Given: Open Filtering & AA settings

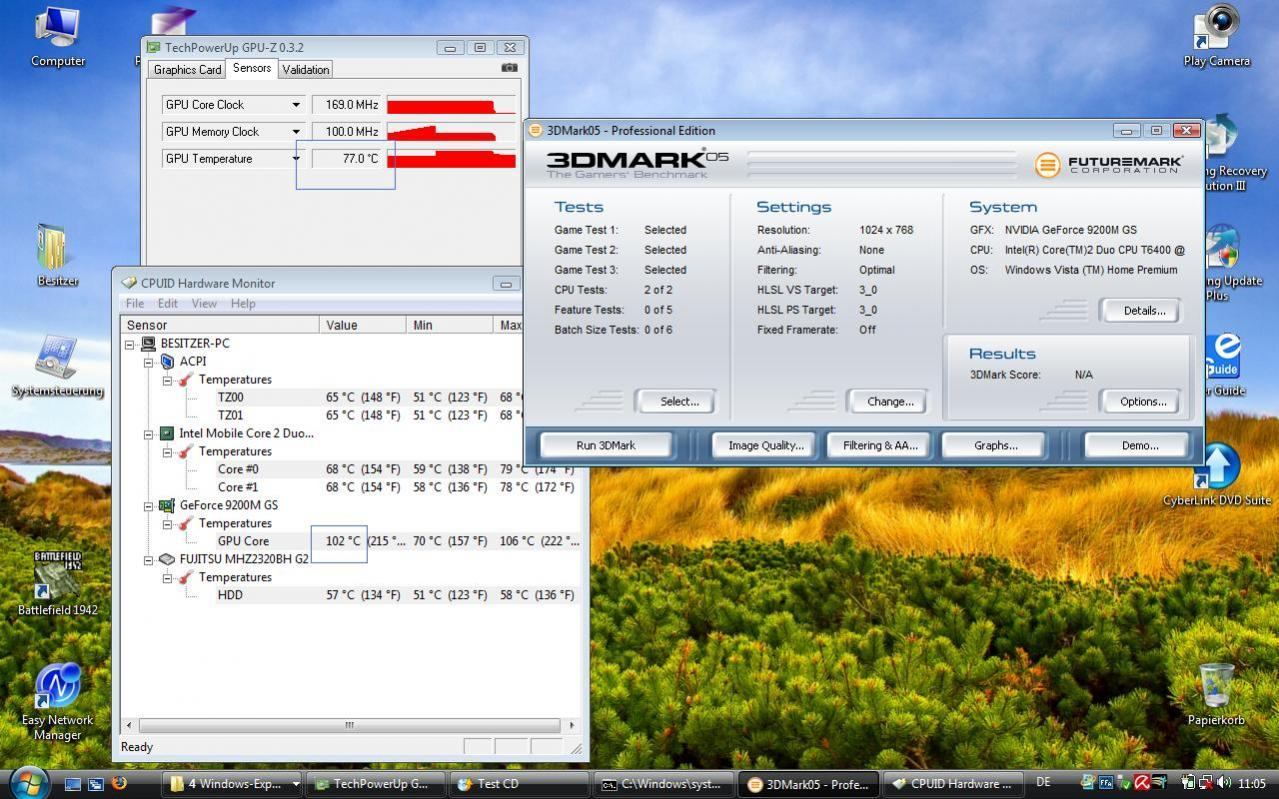Looking at the screenshot, I should tap(880, 445).
